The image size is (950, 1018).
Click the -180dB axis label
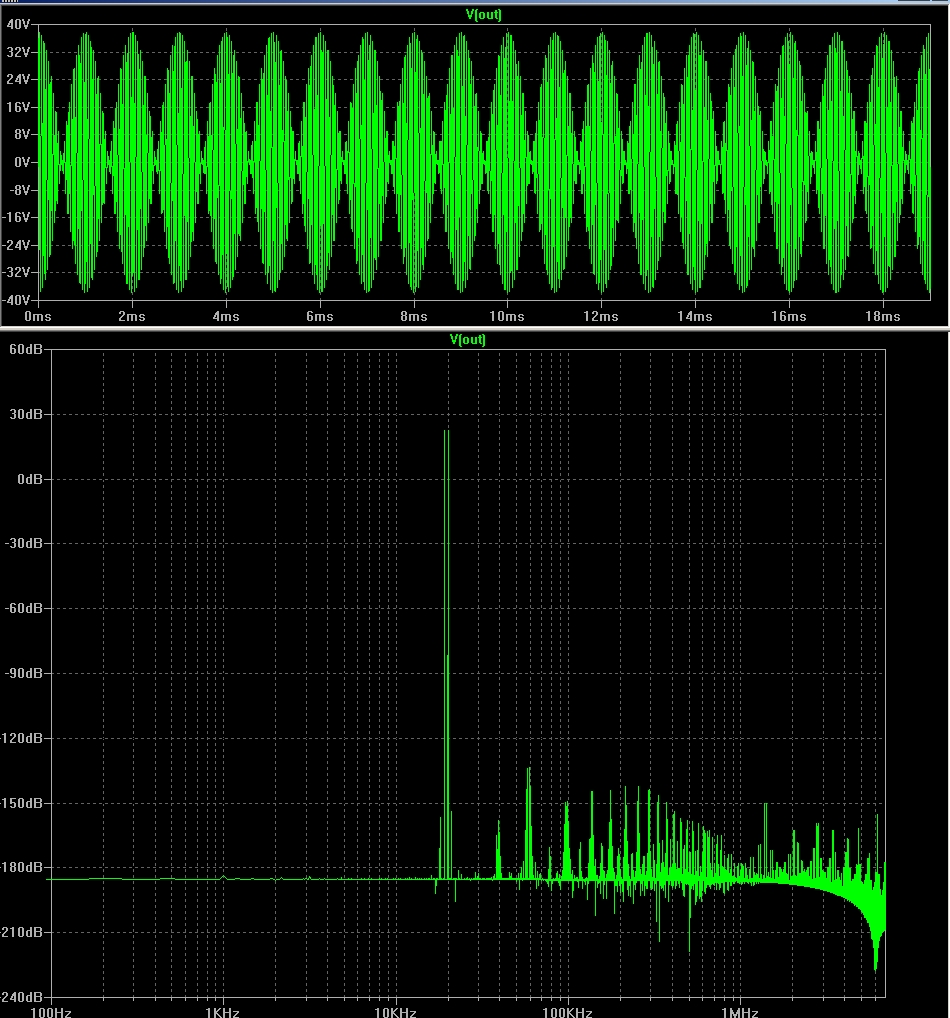tap(21, 867)
